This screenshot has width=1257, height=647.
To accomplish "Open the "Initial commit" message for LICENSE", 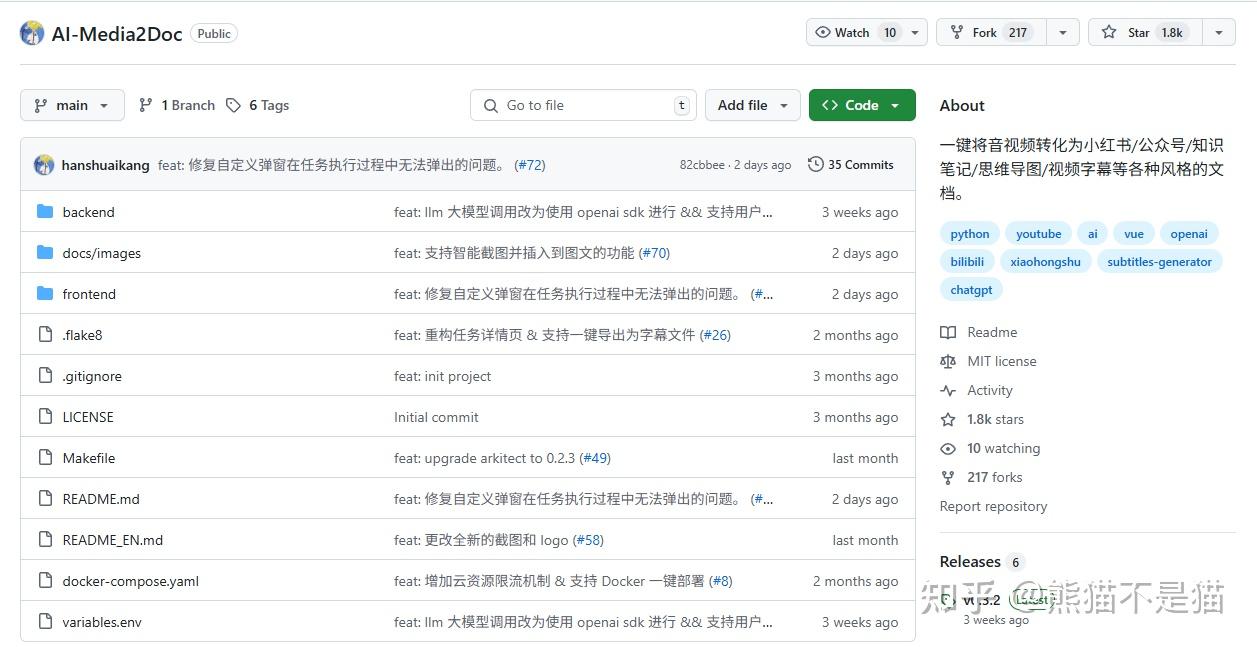I will [x=436, y=417].
